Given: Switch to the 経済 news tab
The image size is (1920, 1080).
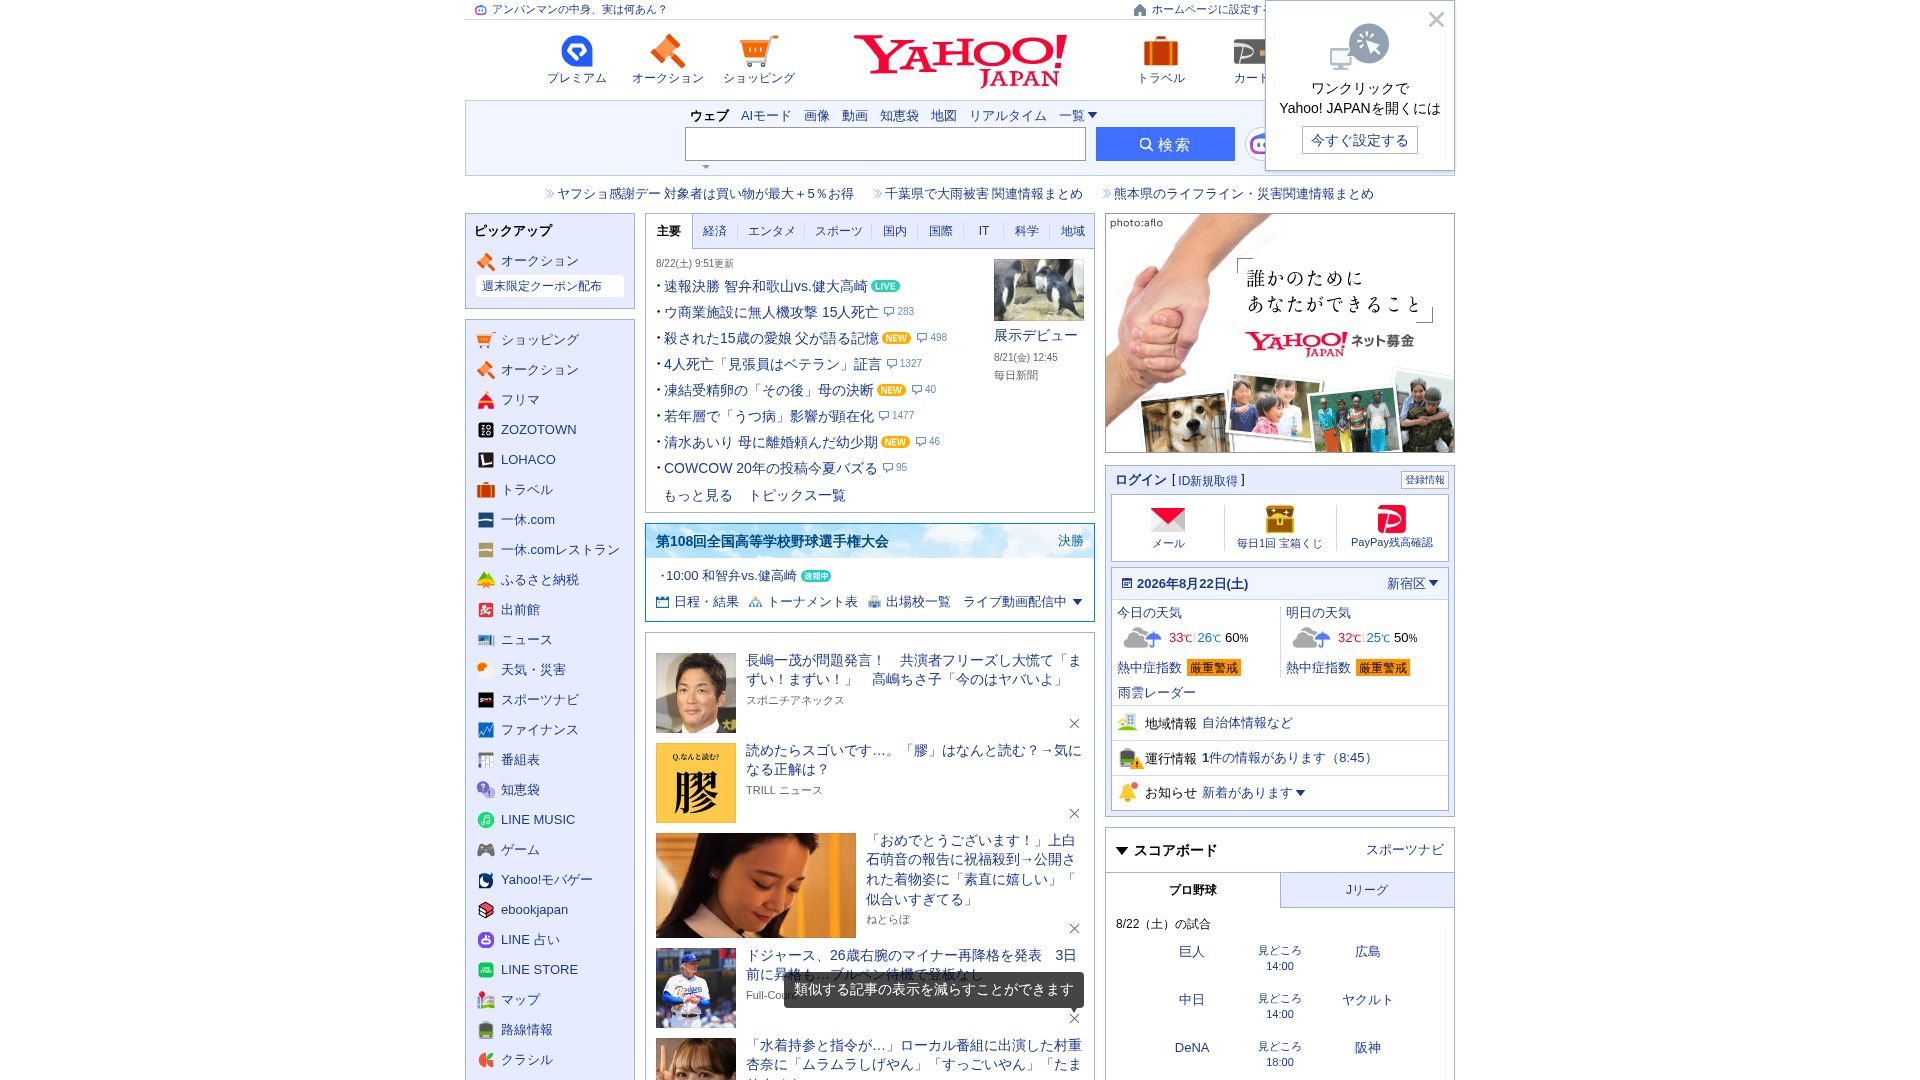Looking at the screenshot, I should tap(715, 231).
